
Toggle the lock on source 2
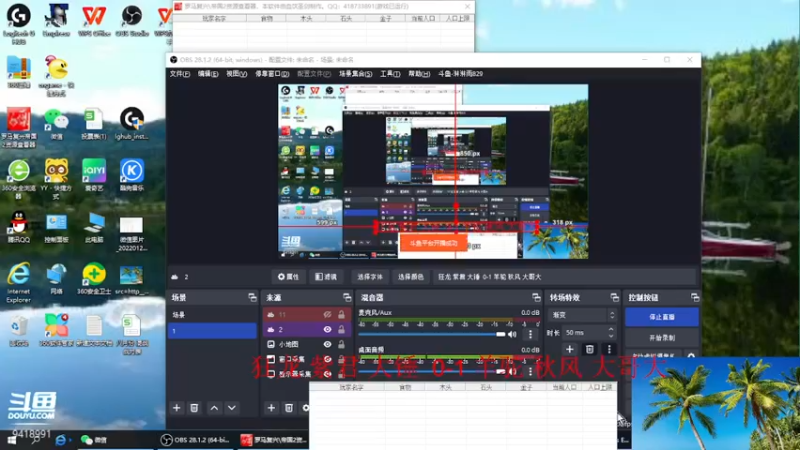[341, 330]
